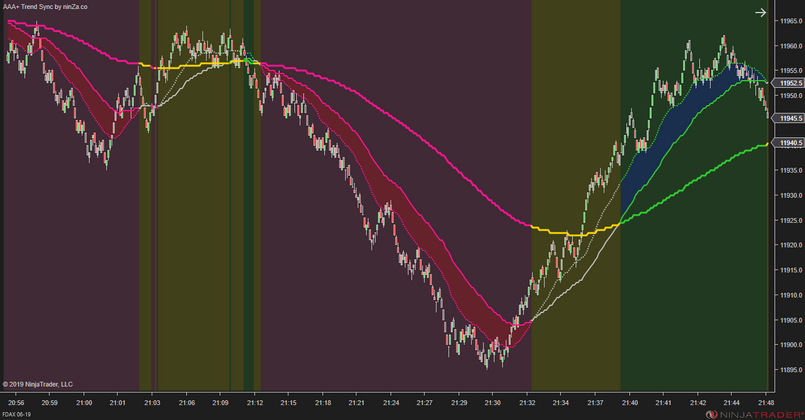Image resolution: width=805 pixels, height=420 pixels.
Task: Click the 11965.0 label on price axis
Action: 788,22
